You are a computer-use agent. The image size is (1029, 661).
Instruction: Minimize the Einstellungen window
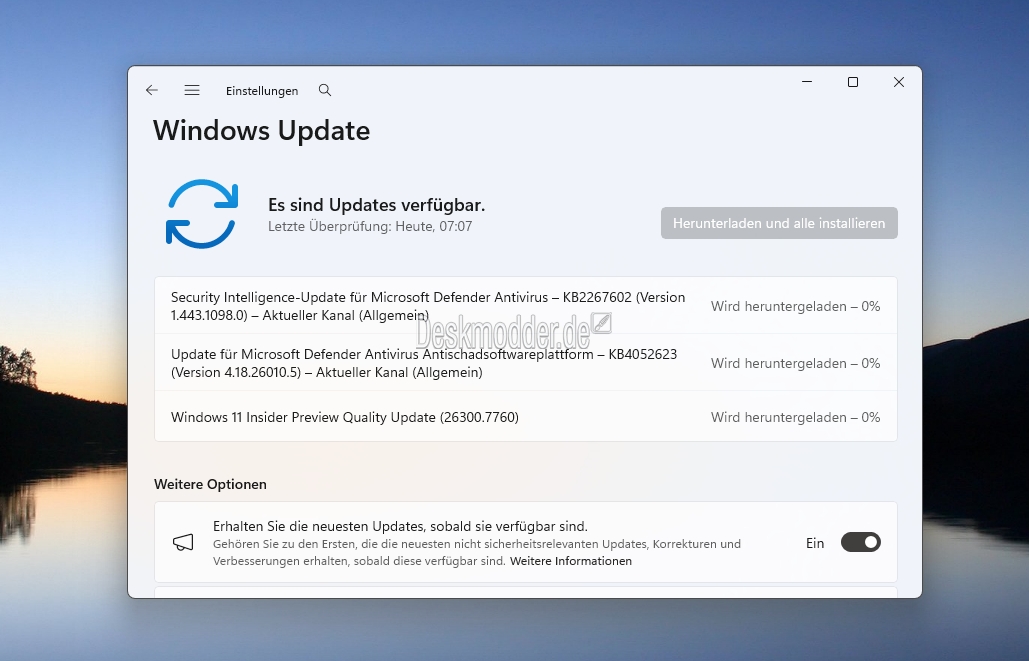807,83
